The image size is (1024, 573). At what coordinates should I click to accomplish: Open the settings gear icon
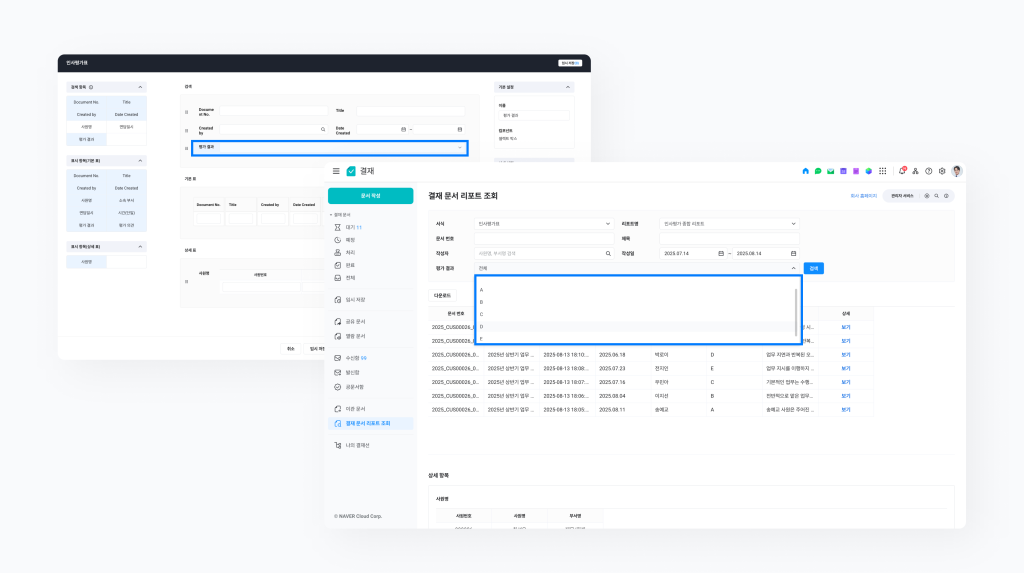(x=942, y=171)
